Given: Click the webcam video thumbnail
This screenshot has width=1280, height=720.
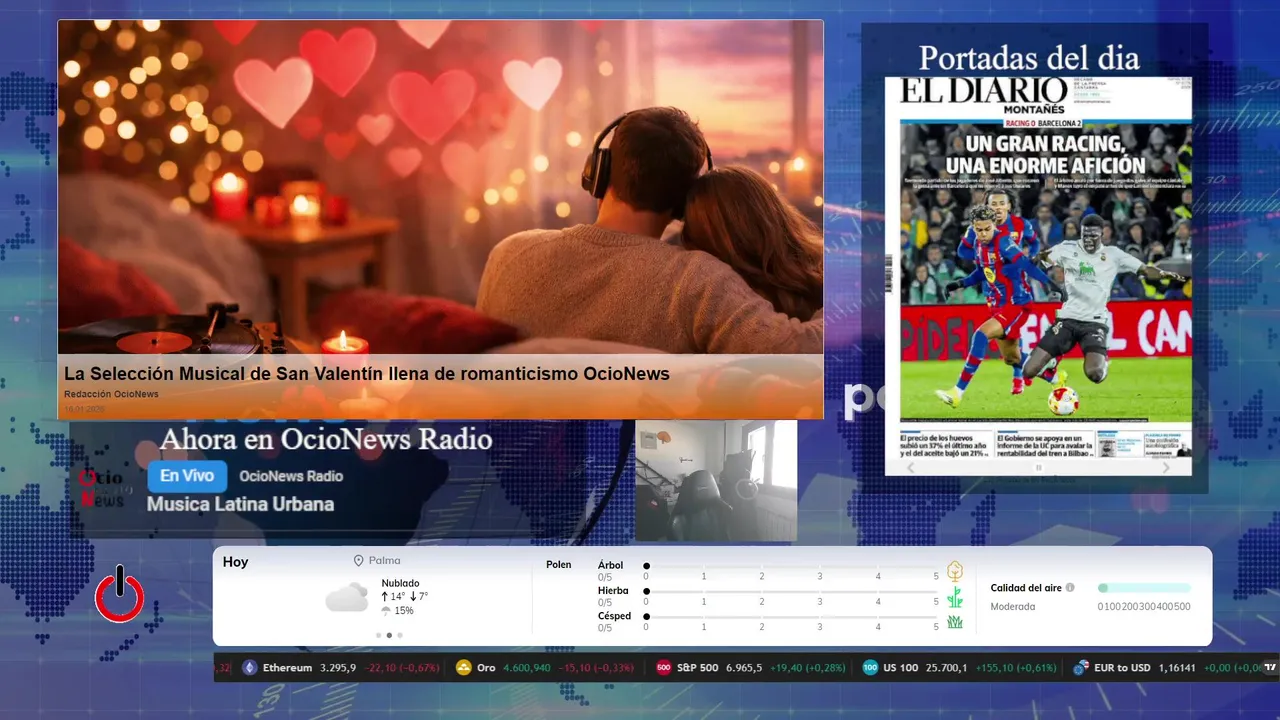Looking at the screenshot, I should click(716, 481).
